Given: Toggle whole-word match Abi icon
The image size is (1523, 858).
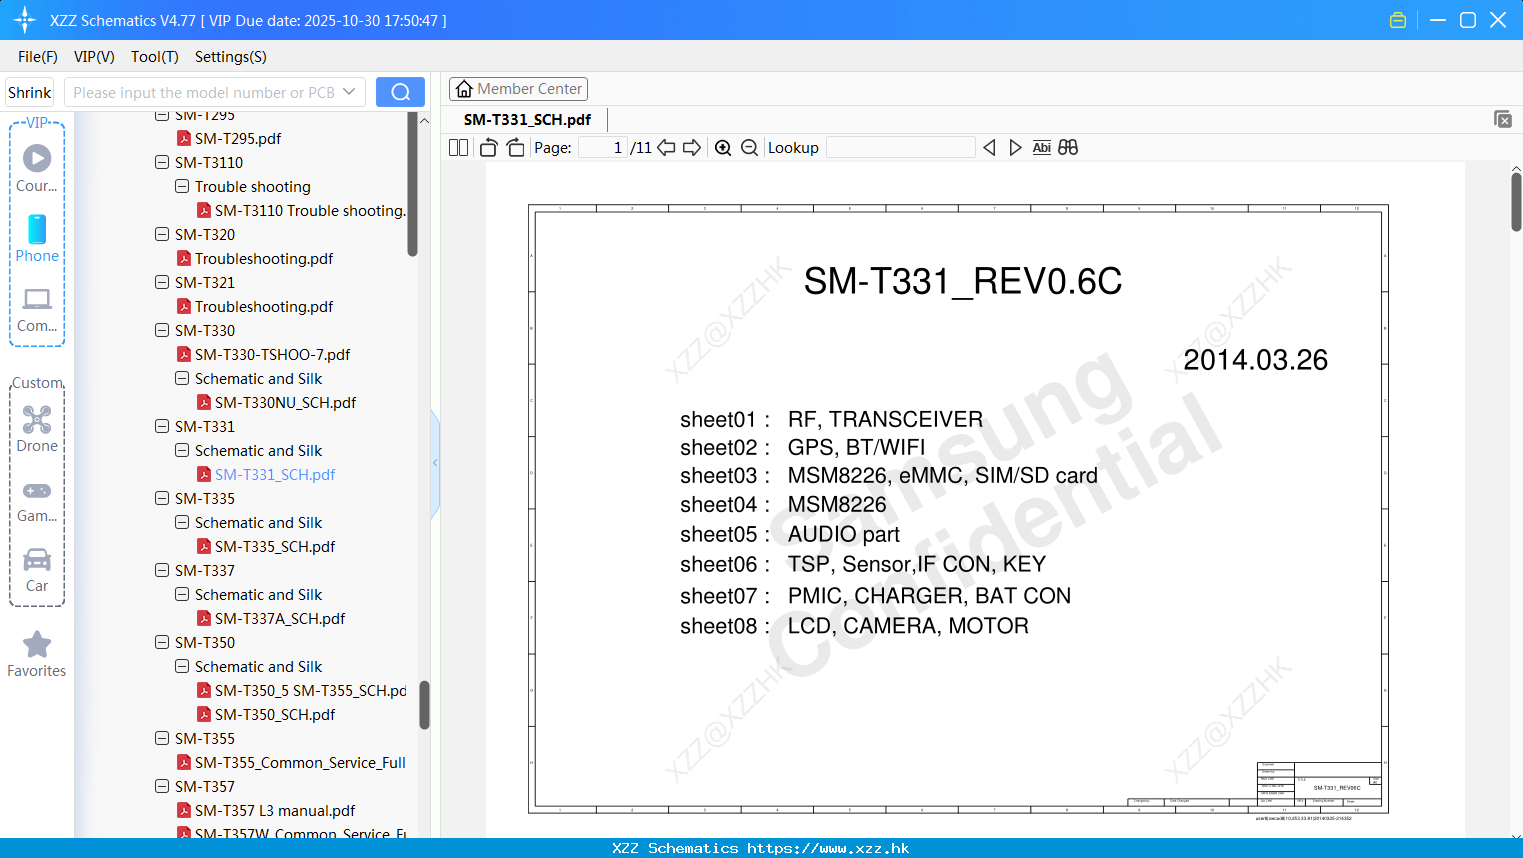Looking at the screenshot, I should click(1041, 148).
